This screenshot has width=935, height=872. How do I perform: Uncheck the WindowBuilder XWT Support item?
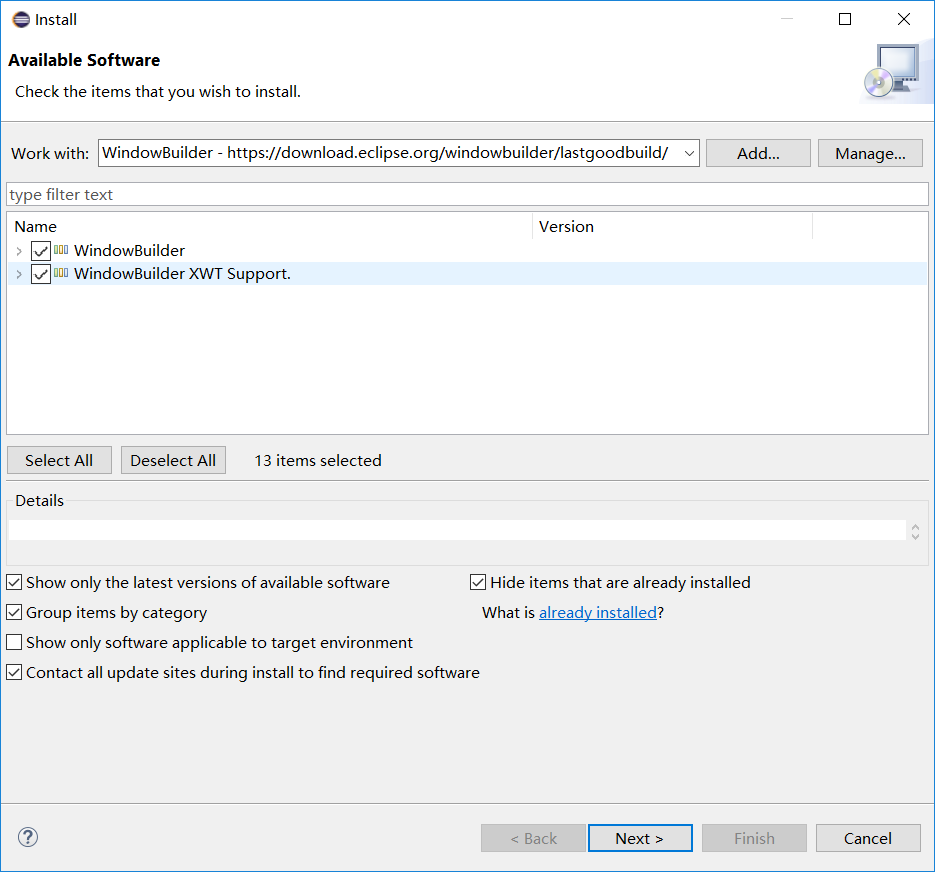tap(39, 273)
